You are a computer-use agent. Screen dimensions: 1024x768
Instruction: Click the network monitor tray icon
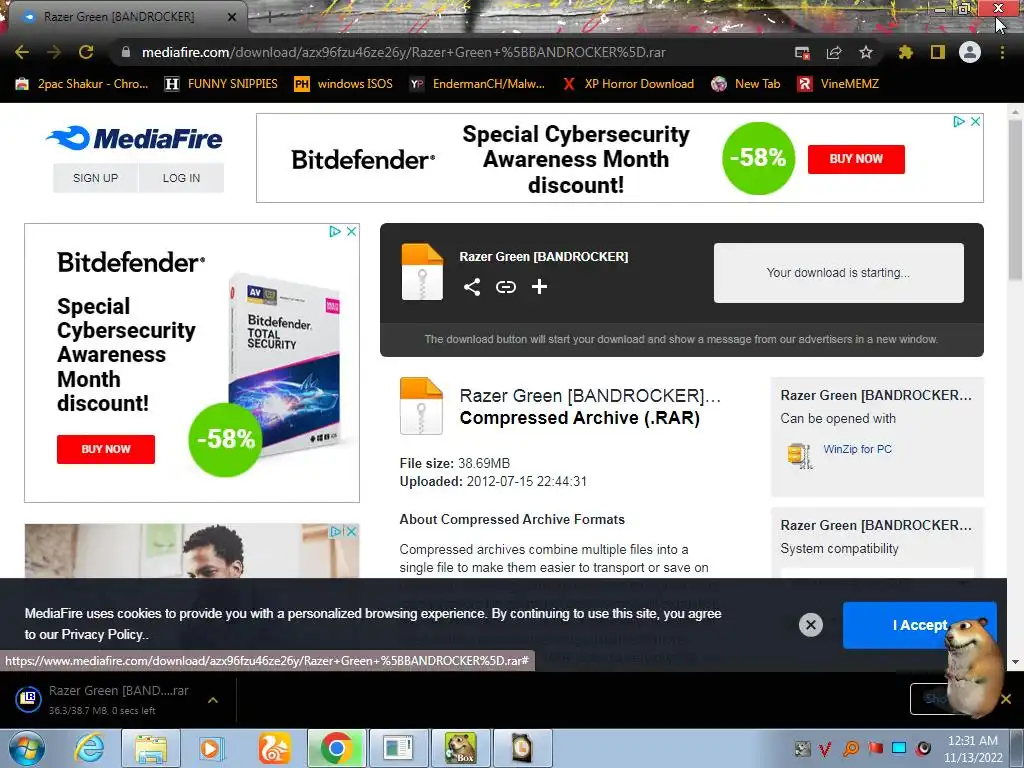click(x=899, y=748)
